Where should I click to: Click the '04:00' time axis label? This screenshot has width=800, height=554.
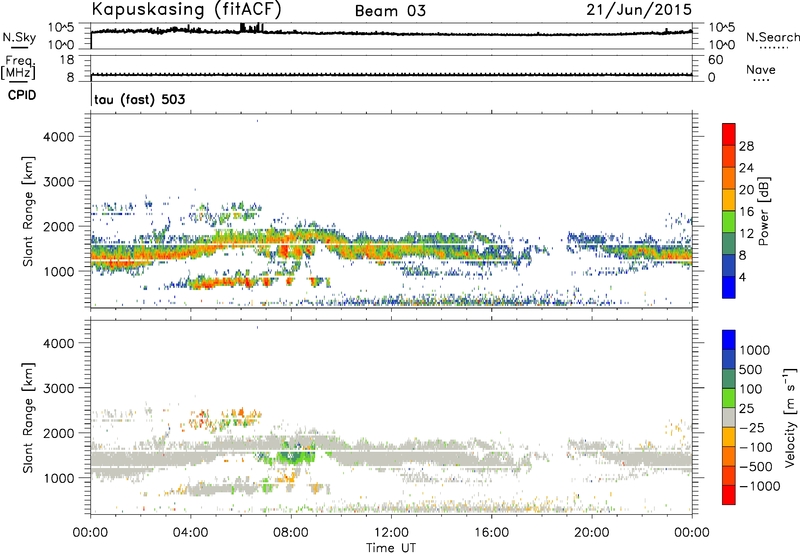(x=190, y=533)
